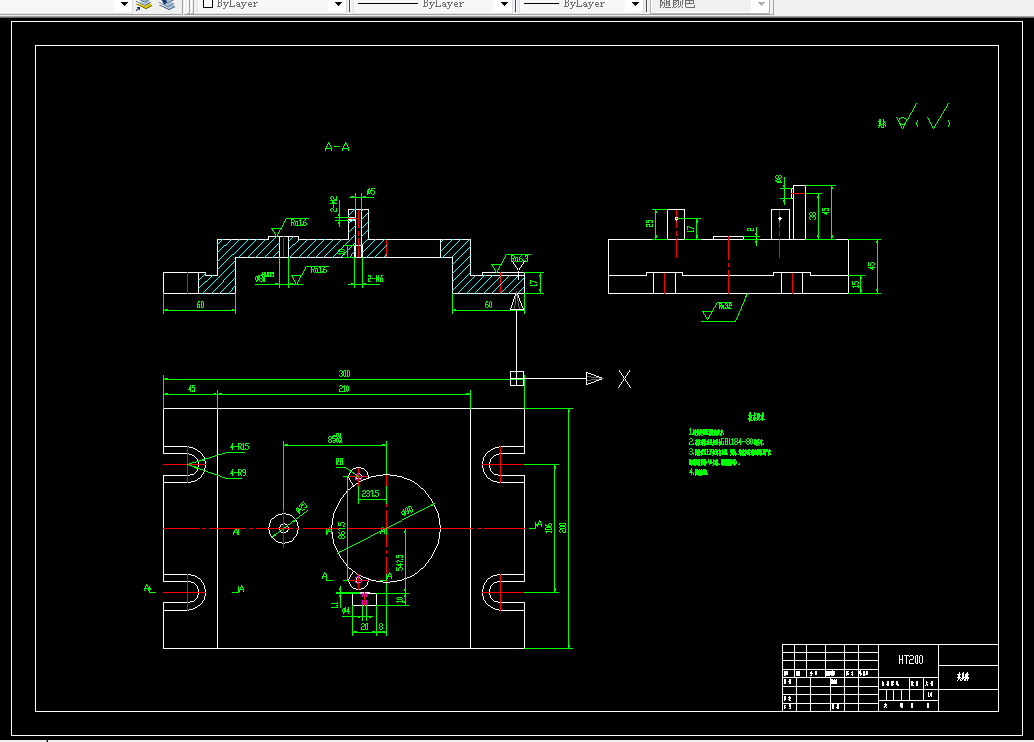This screenshot has height=742, width=1034.
Task: Click the X axis arrowhead of UCS
Action: pyautogui.click(x=594, y=378)
